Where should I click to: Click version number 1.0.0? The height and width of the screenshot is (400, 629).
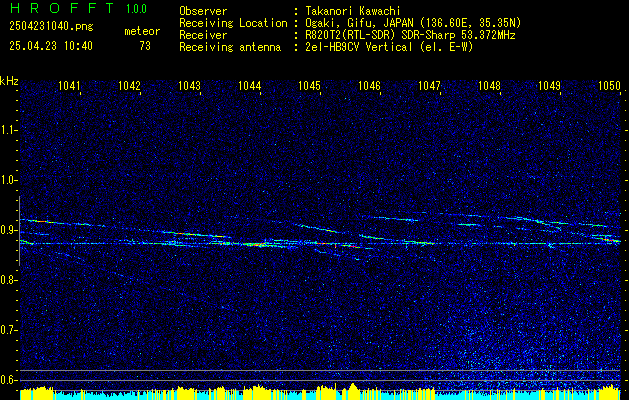136,9
